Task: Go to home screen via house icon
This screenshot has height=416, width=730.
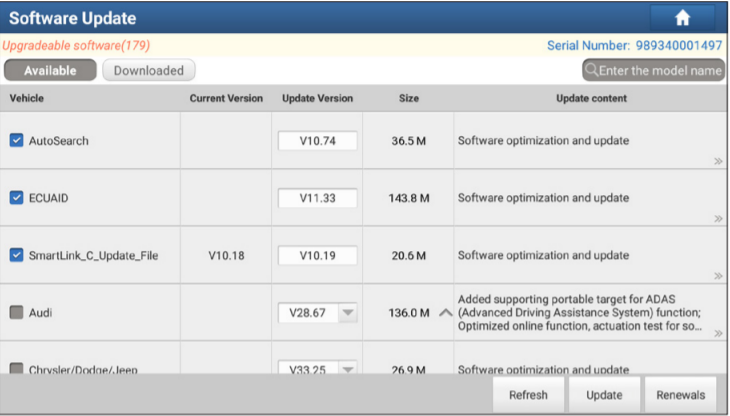Action: click(685, 18)
